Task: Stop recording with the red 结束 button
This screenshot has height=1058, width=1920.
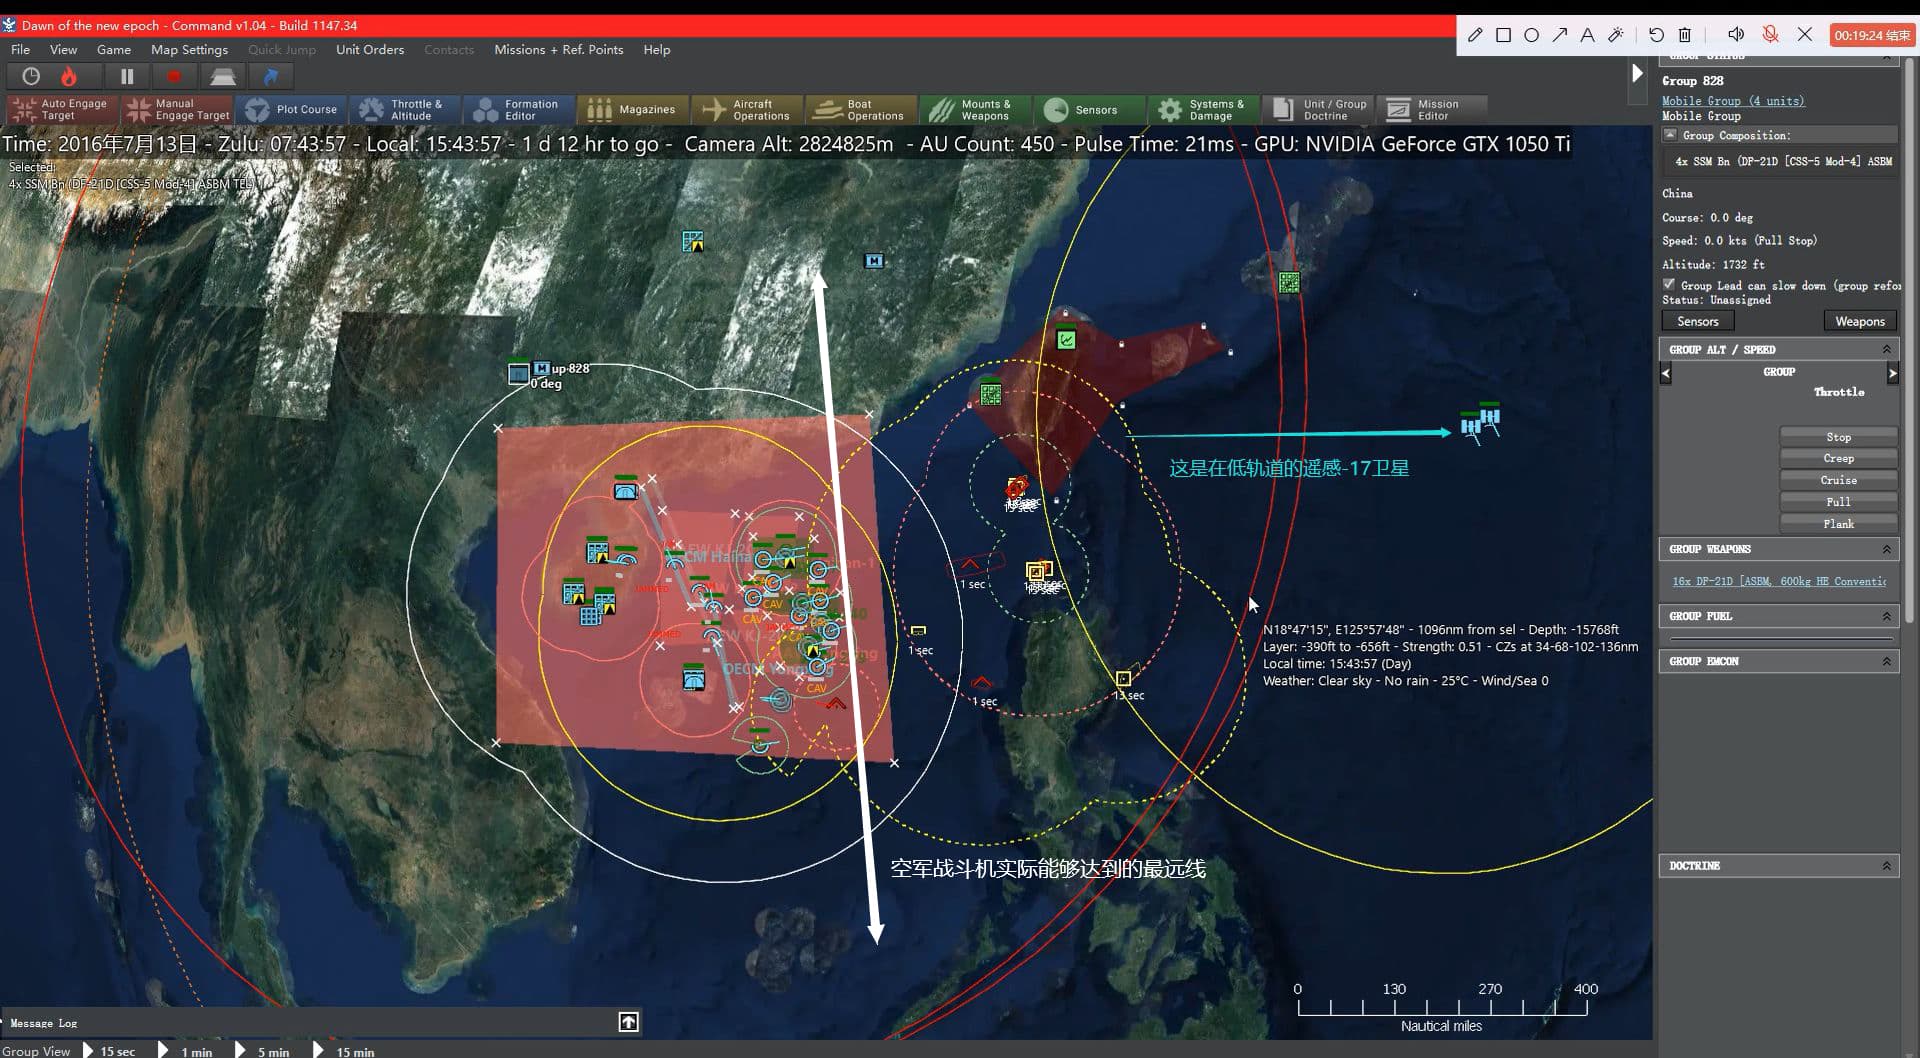Action: click(1872, 35)
